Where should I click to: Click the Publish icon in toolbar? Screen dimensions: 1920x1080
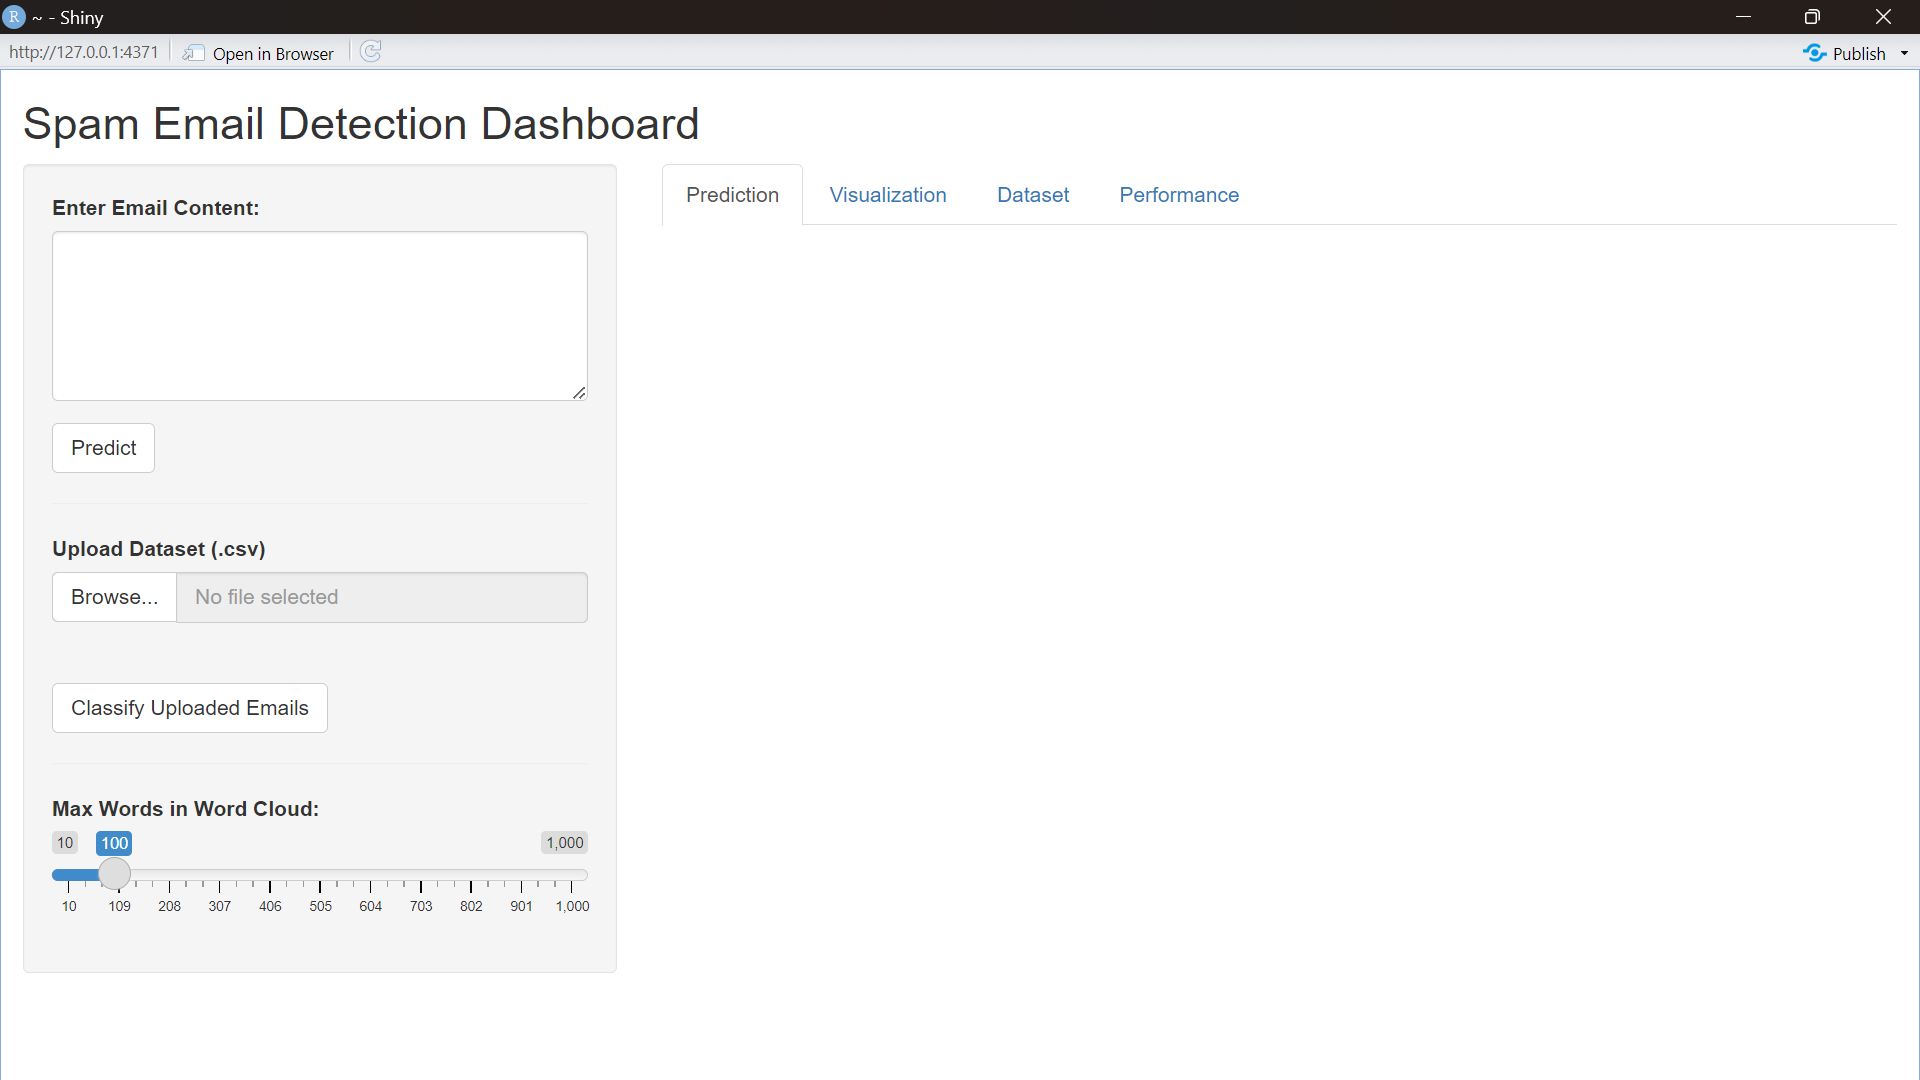tap(1814, 53)
